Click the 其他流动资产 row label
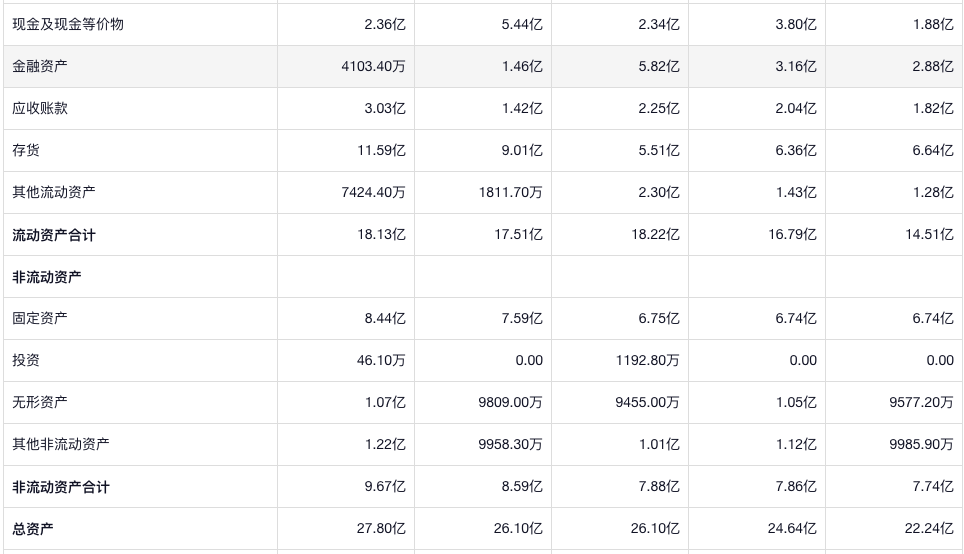Viewport: 964px width, 554px height. [54, 192]
